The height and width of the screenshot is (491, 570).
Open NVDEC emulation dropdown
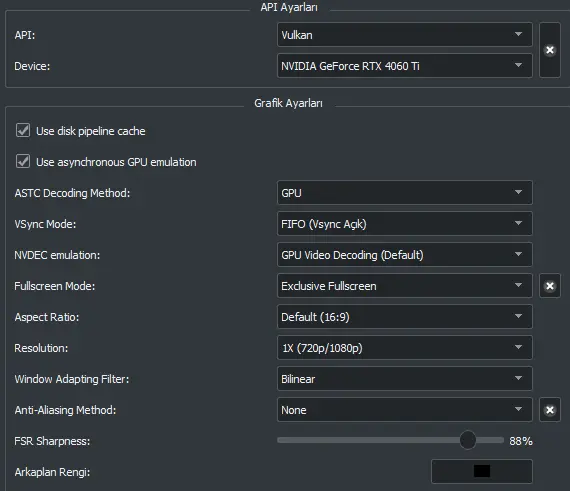[405, 255]
